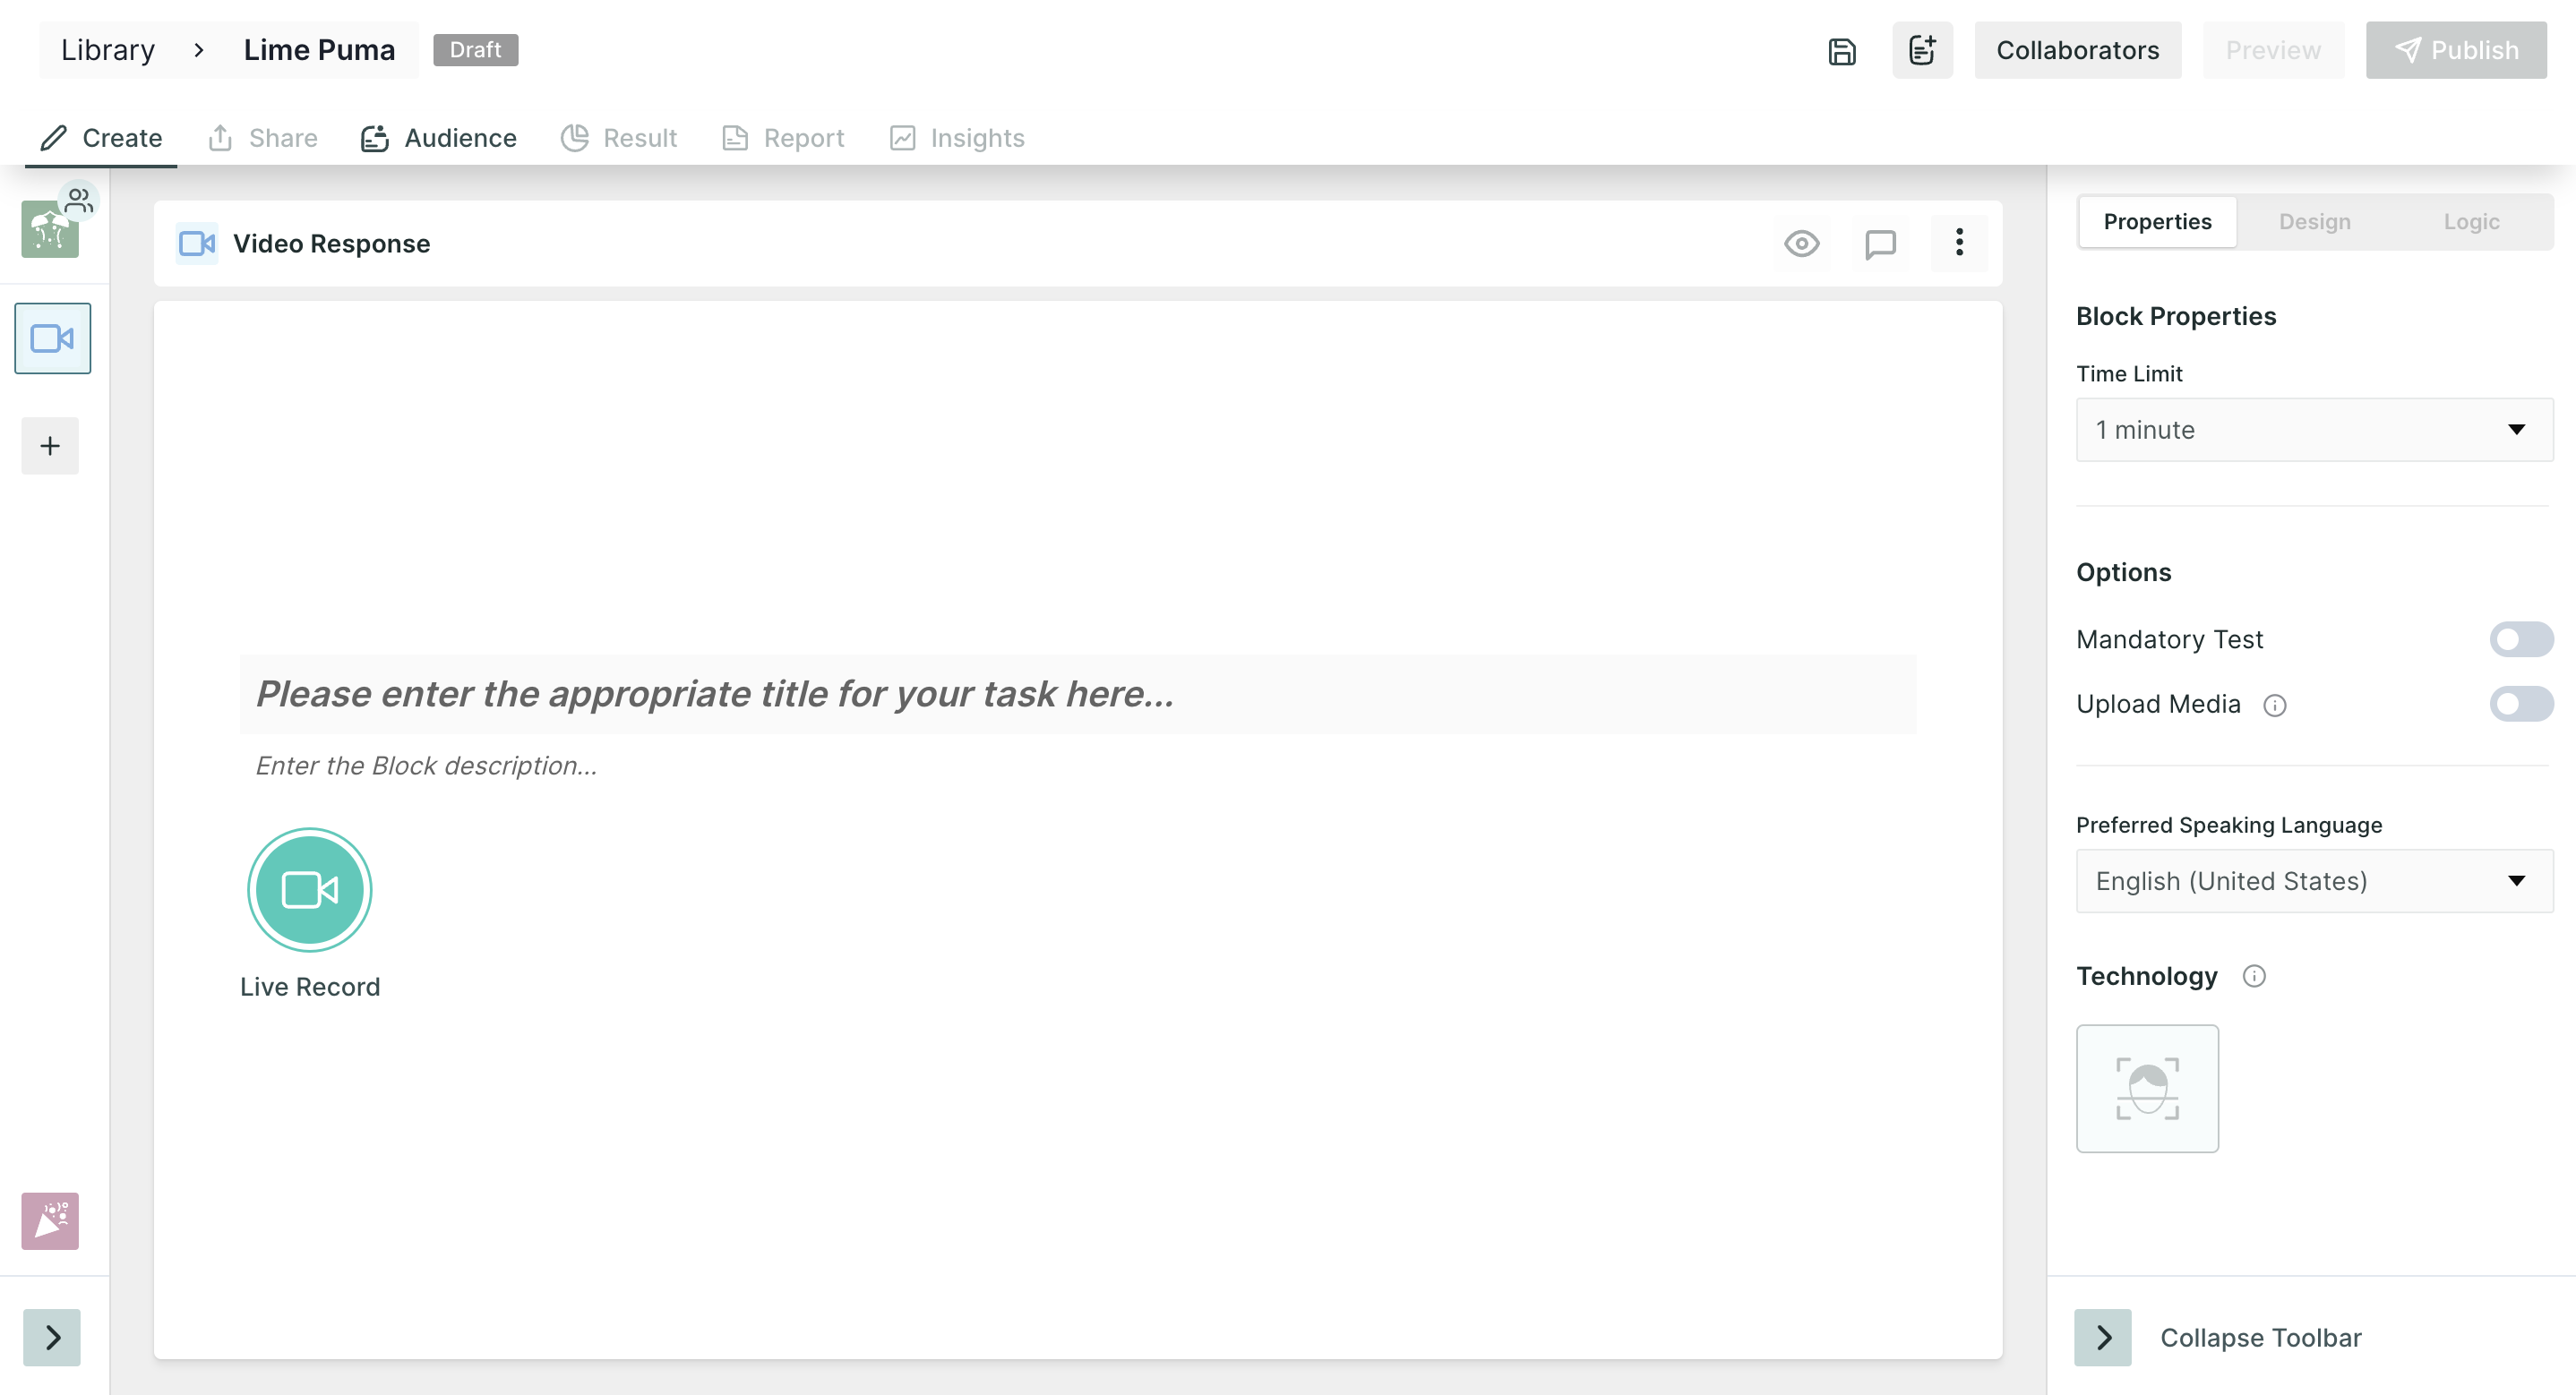Enable the Upload Media toggle
The height and width of the screenshot is (1395, 2576).
[2521, 704]
